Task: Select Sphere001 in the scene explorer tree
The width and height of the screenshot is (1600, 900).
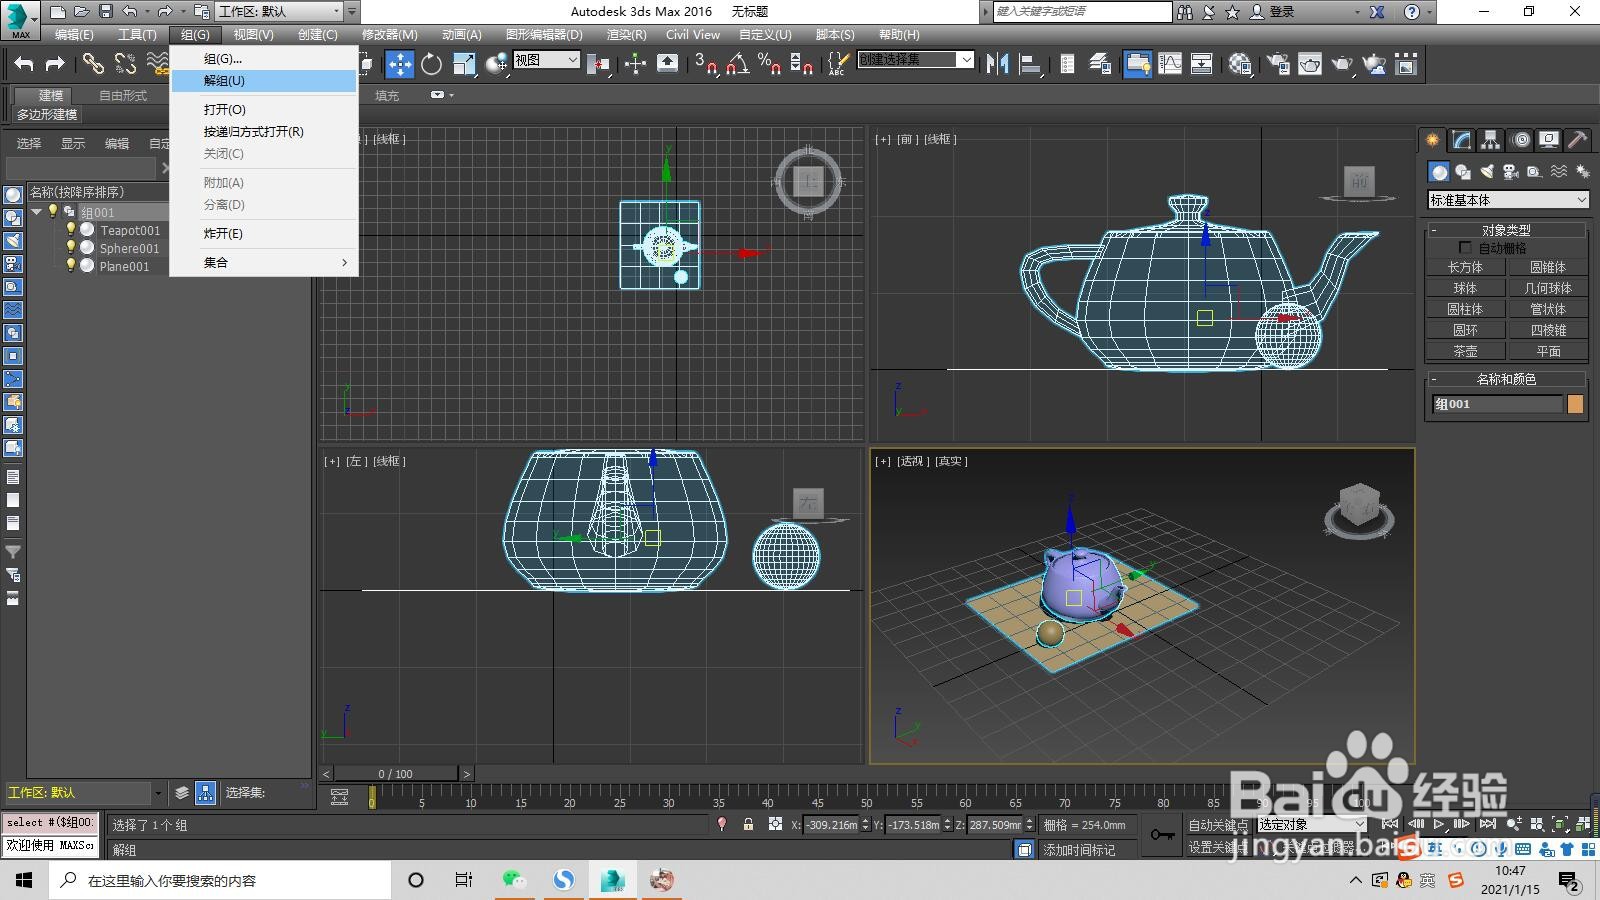Action: coord(130,248)
